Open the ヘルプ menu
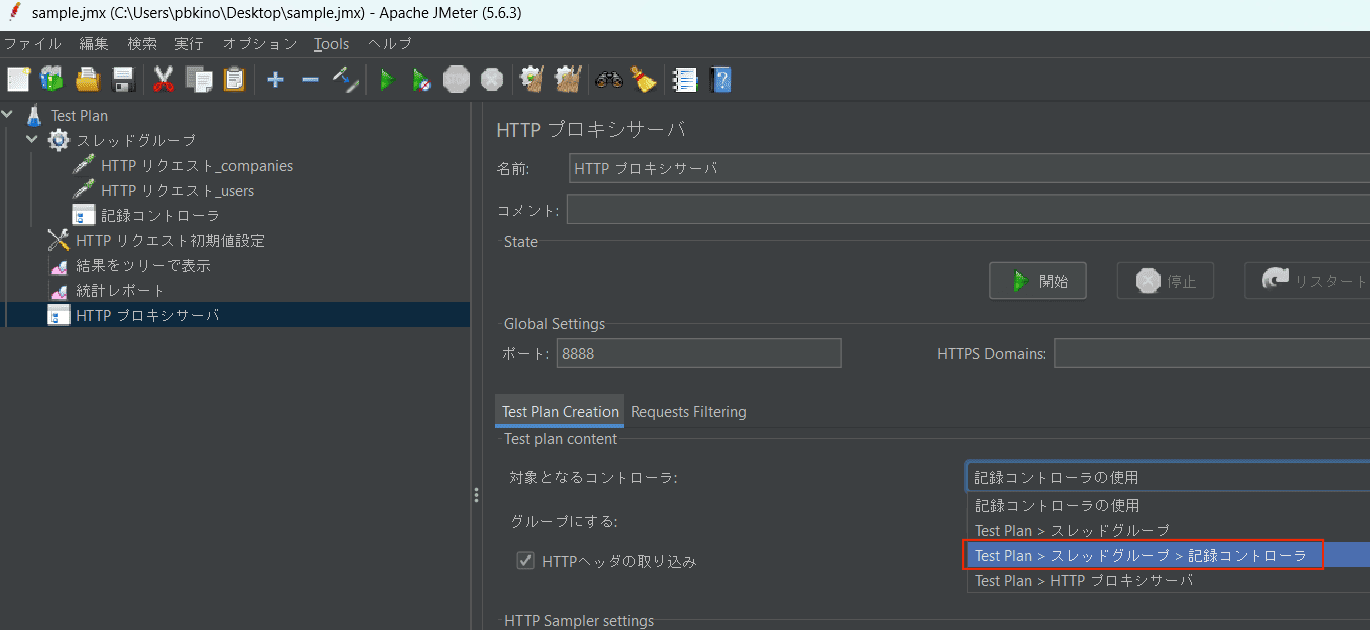The width and height of the screenshot is (1370, 630). click(390, 44)
